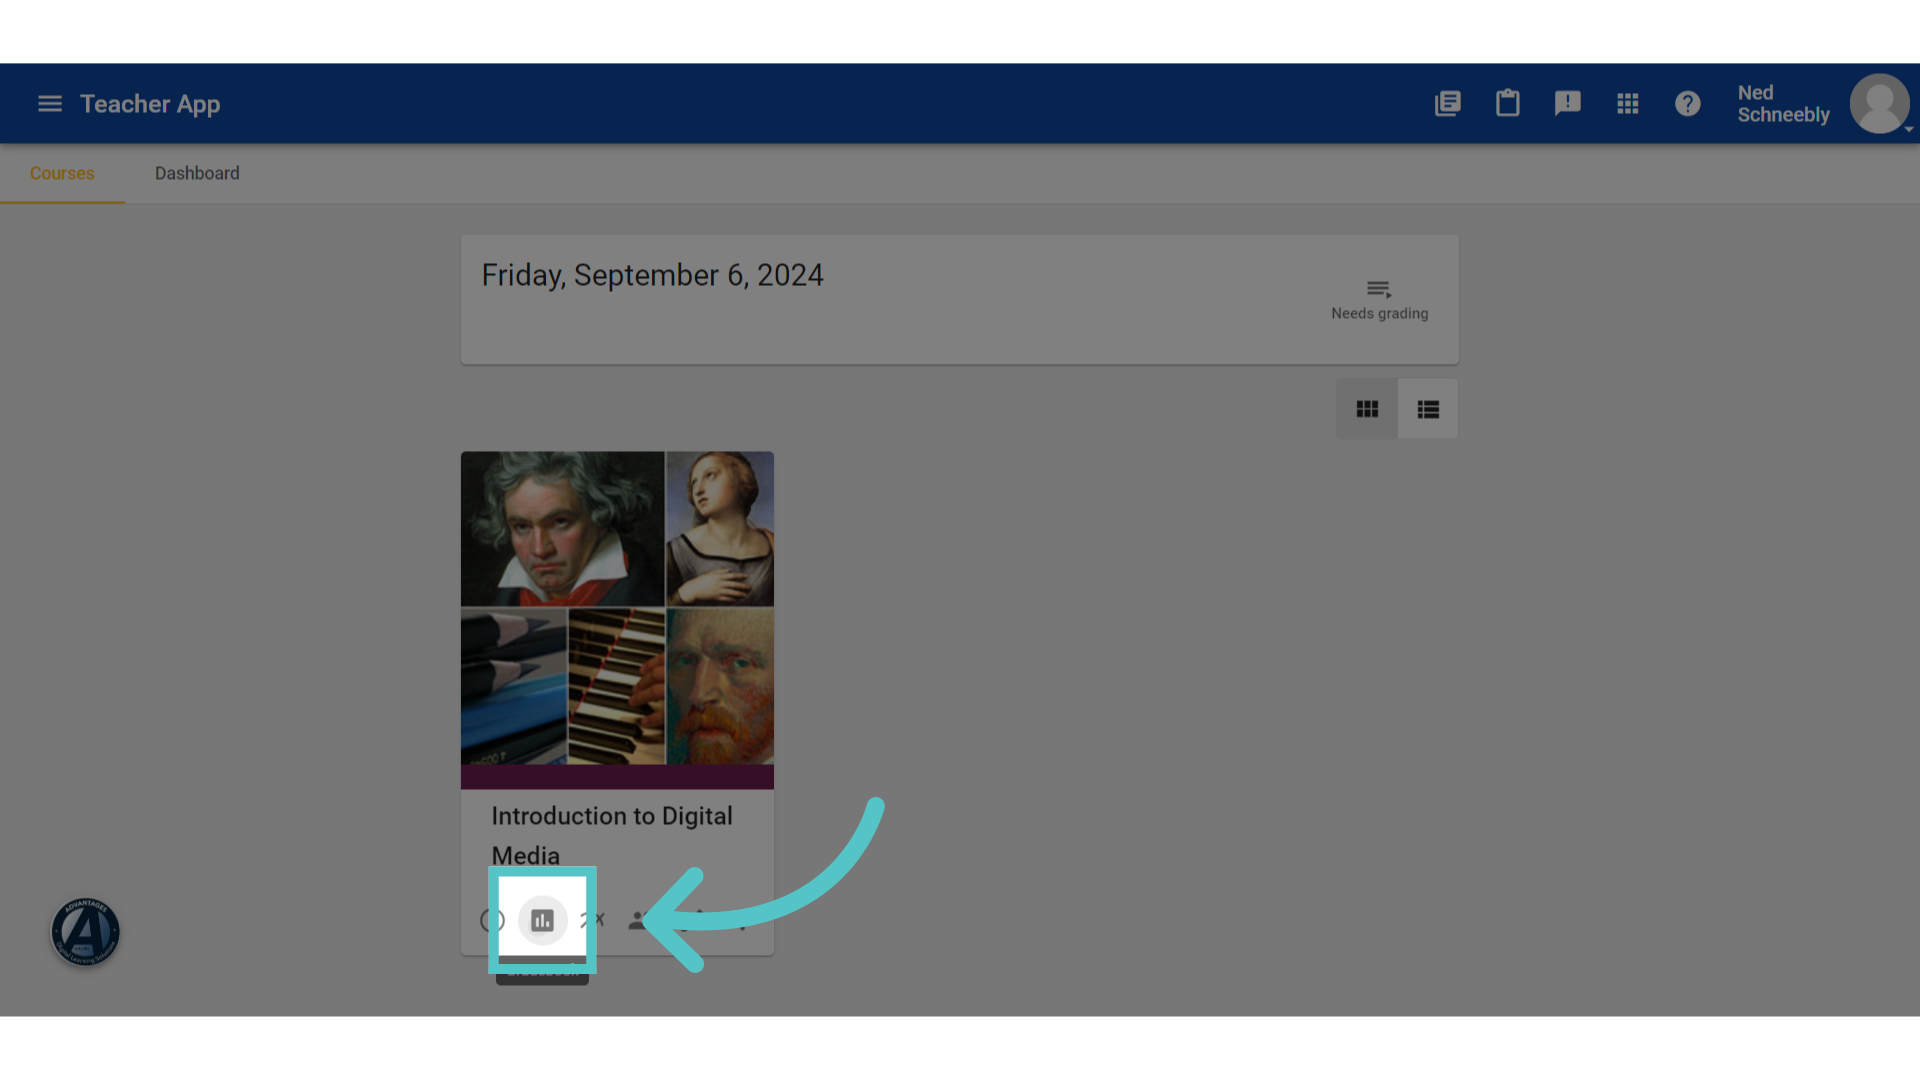Screen dimensions: 1920x1080
Task: Switch to the Dashboard tab
Action: pos(197,174)
